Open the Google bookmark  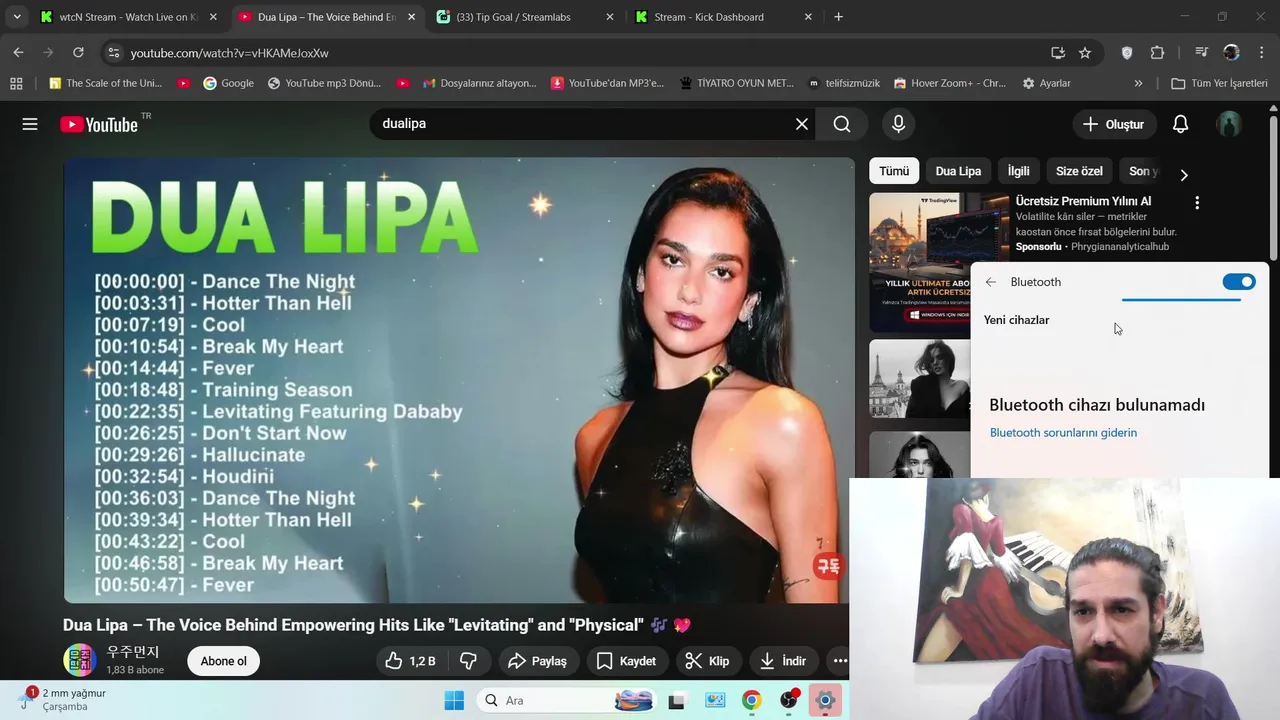tap(228, 83)
